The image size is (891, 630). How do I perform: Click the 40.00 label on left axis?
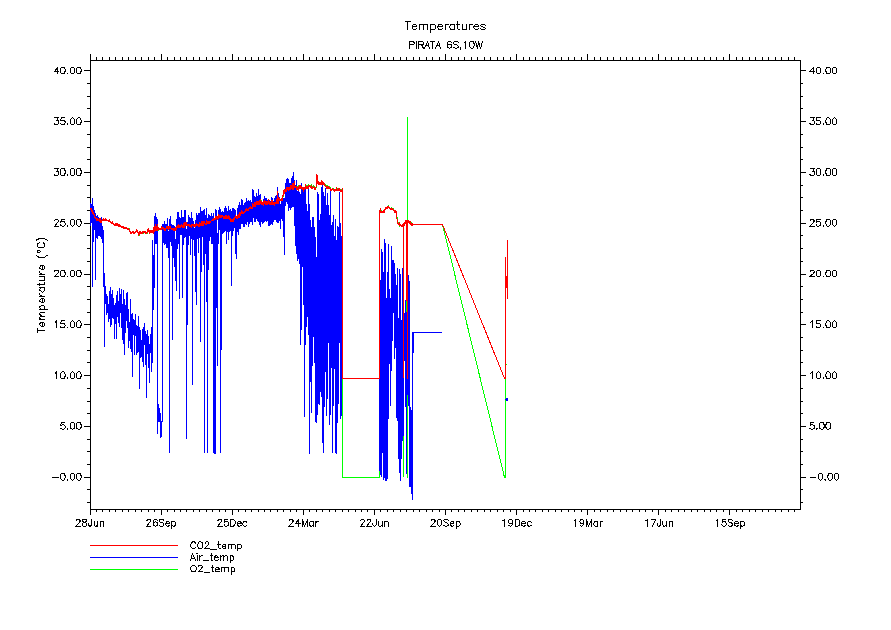tap(68, 71)
